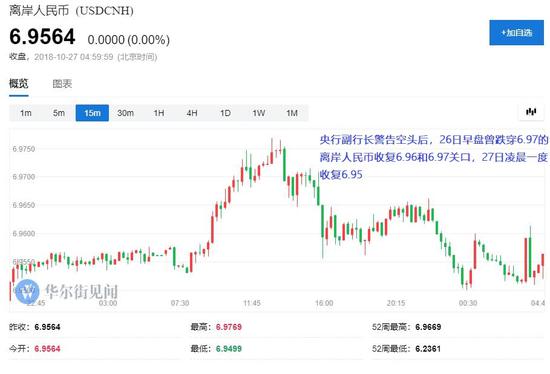Click the 11:45 time axis label

pyautogui.click(x=252, y=303)
